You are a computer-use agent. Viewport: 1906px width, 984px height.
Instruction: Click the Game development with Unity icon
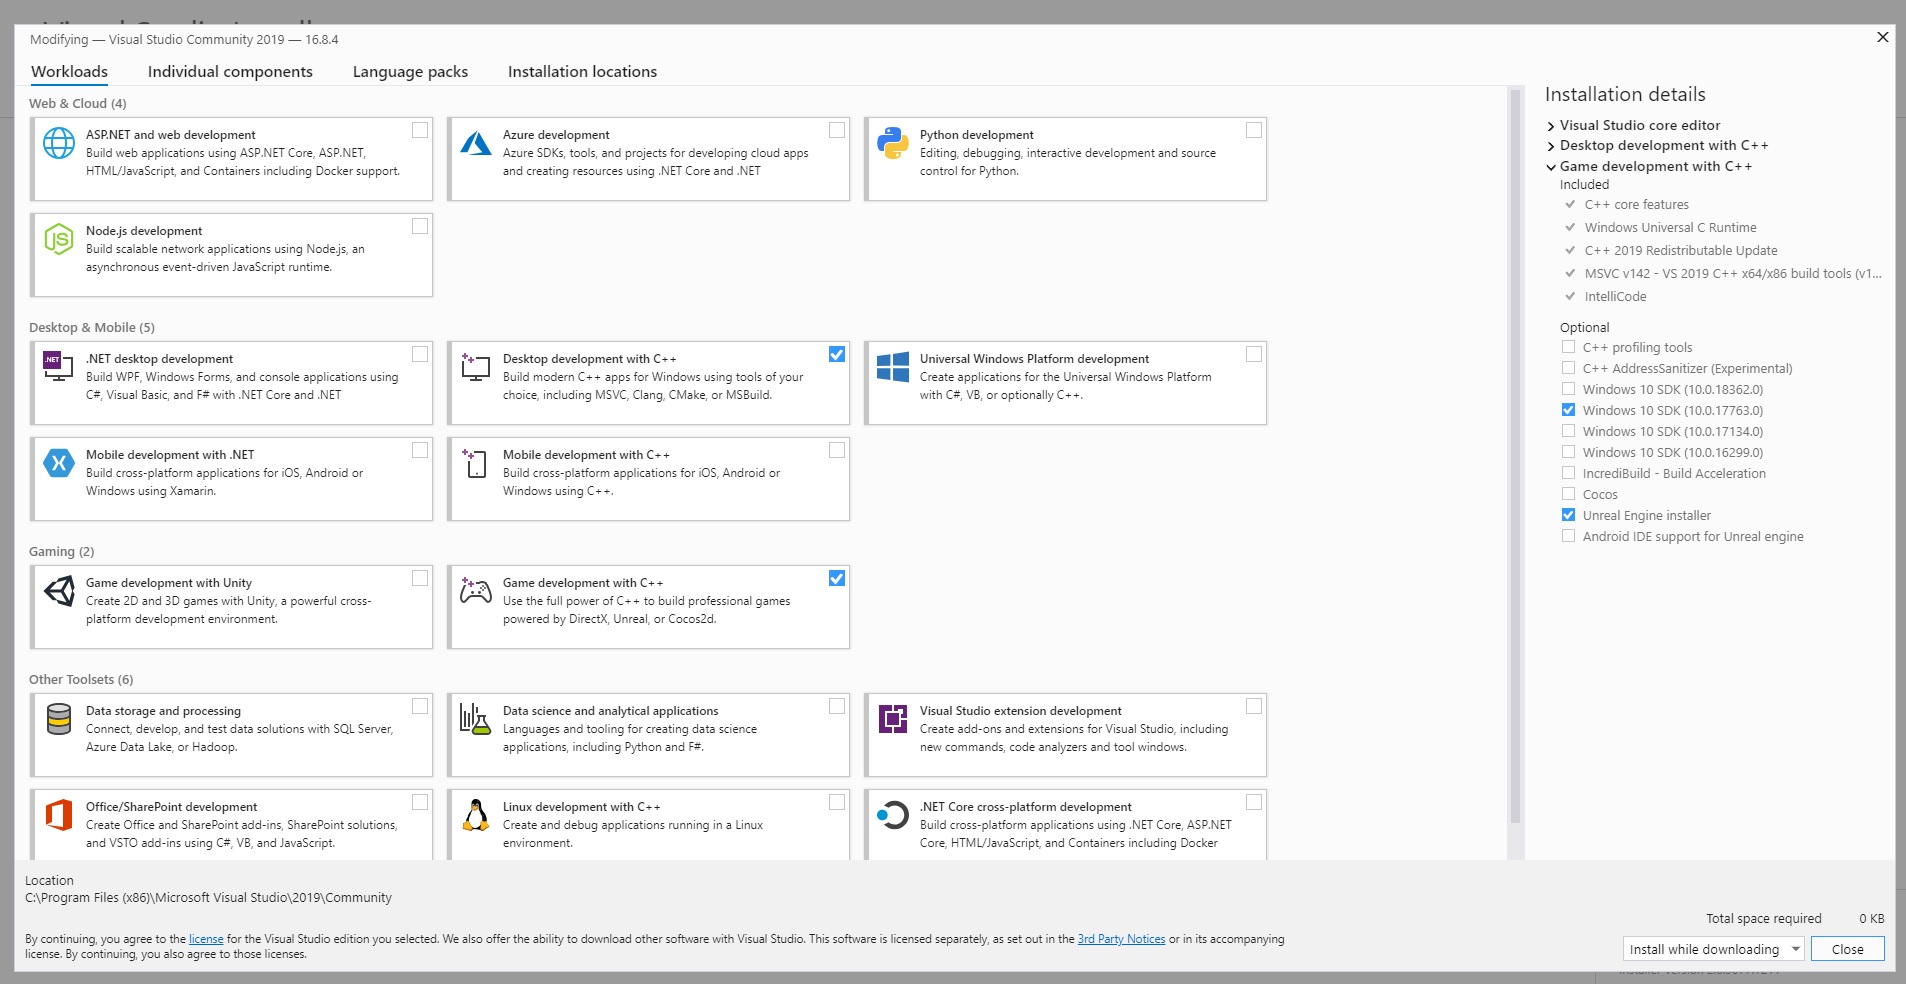click(x=59, y=591)
